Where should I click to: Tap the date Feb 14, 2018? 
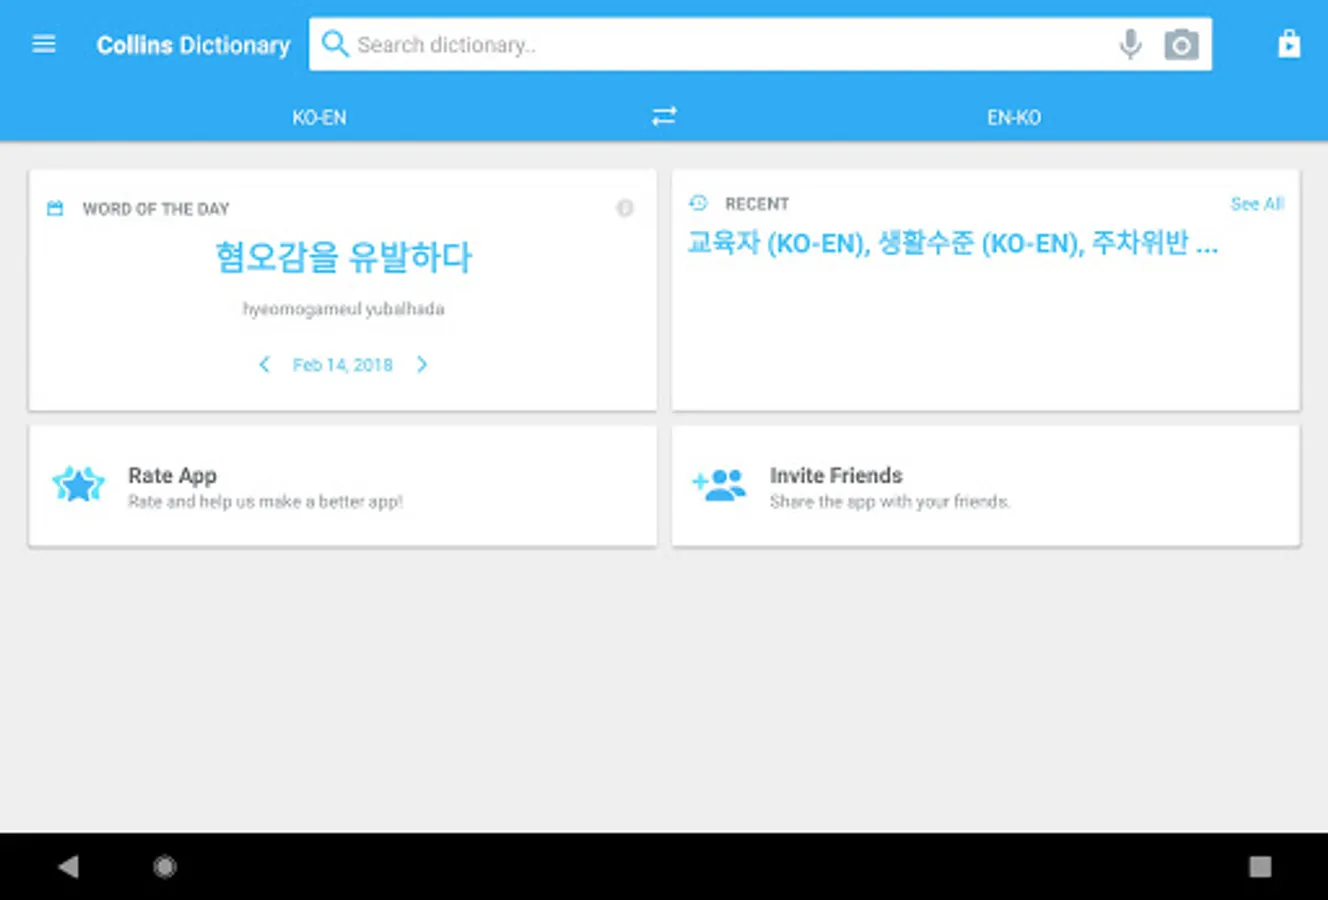pyautogui.click(x=342, y=364)
